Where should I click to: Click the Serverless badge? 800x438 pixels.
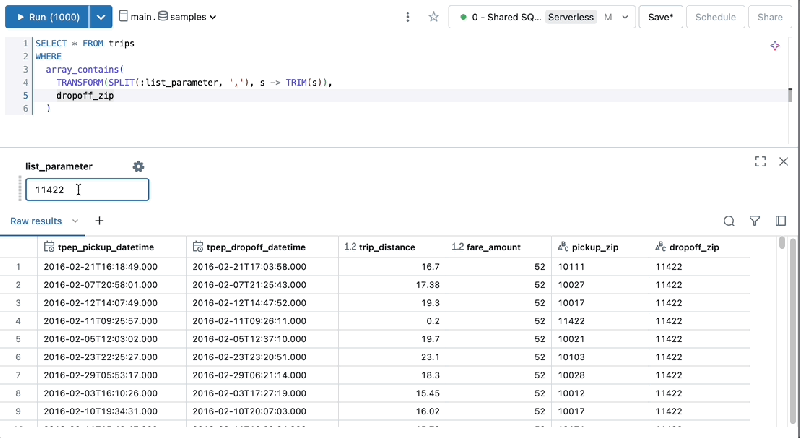571,17
